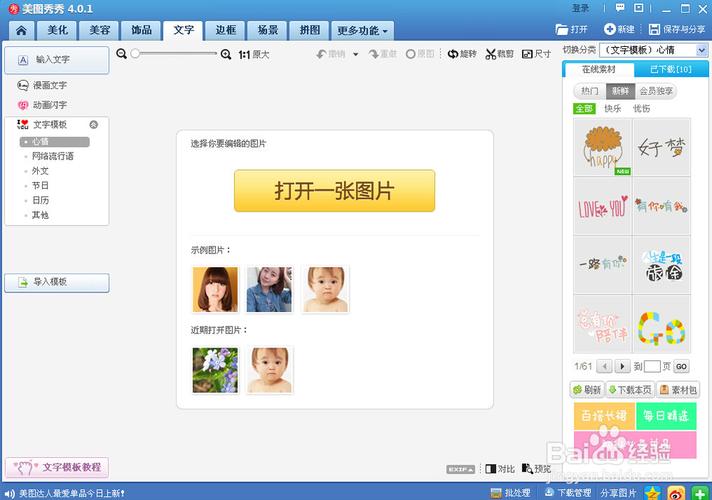712x500 pixels.
Task: Click the 输入文字 button
Action: (x=57, y=60)
